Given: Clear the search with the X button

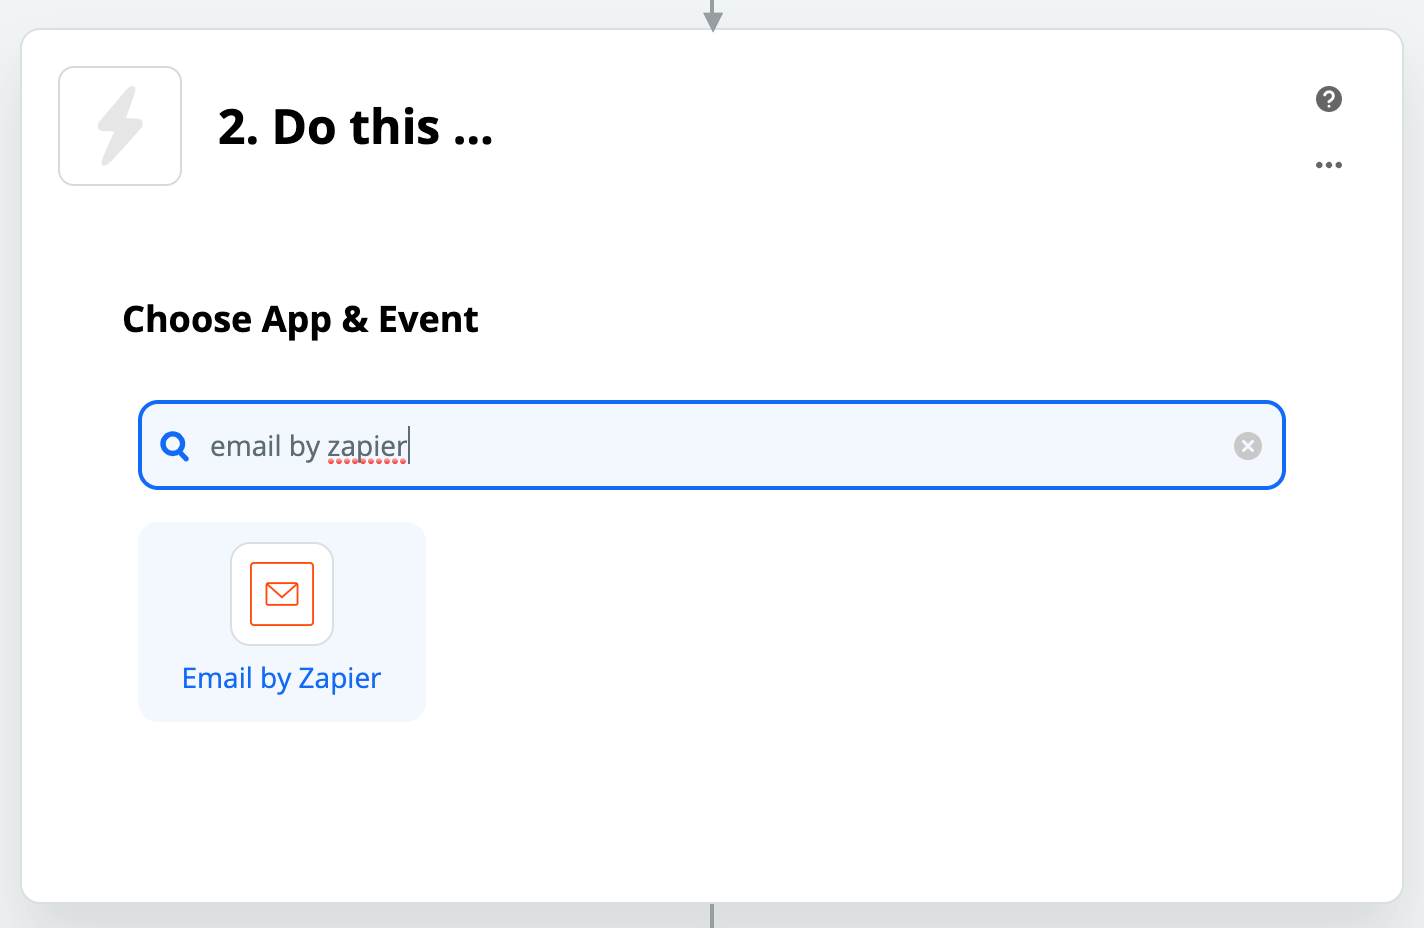Looking at the screenshot, I should pyautogui.click(x=1247, y=446).
